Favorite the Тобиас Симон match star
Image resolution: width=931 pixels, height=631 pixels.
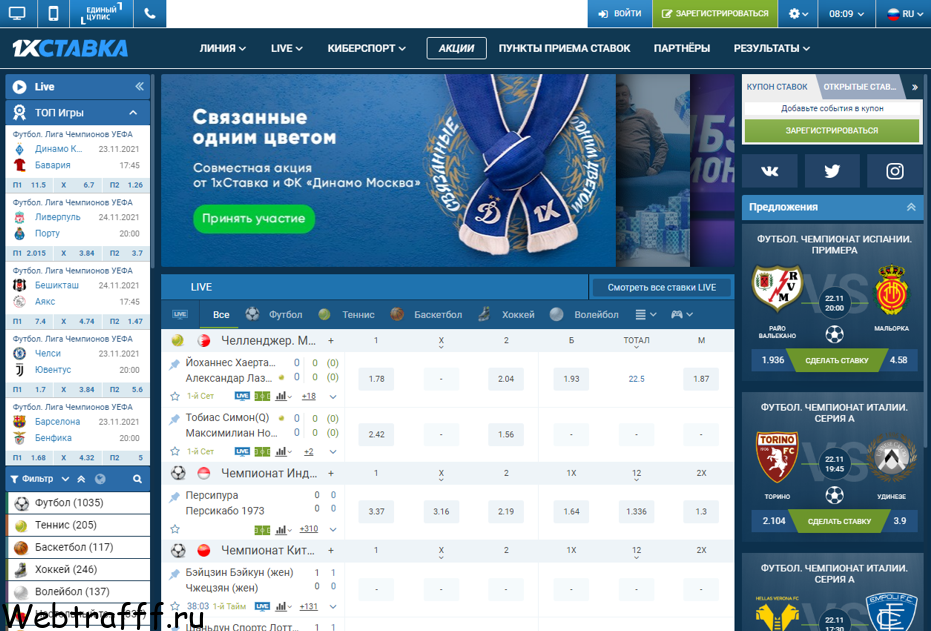click(x=175, y=451)
